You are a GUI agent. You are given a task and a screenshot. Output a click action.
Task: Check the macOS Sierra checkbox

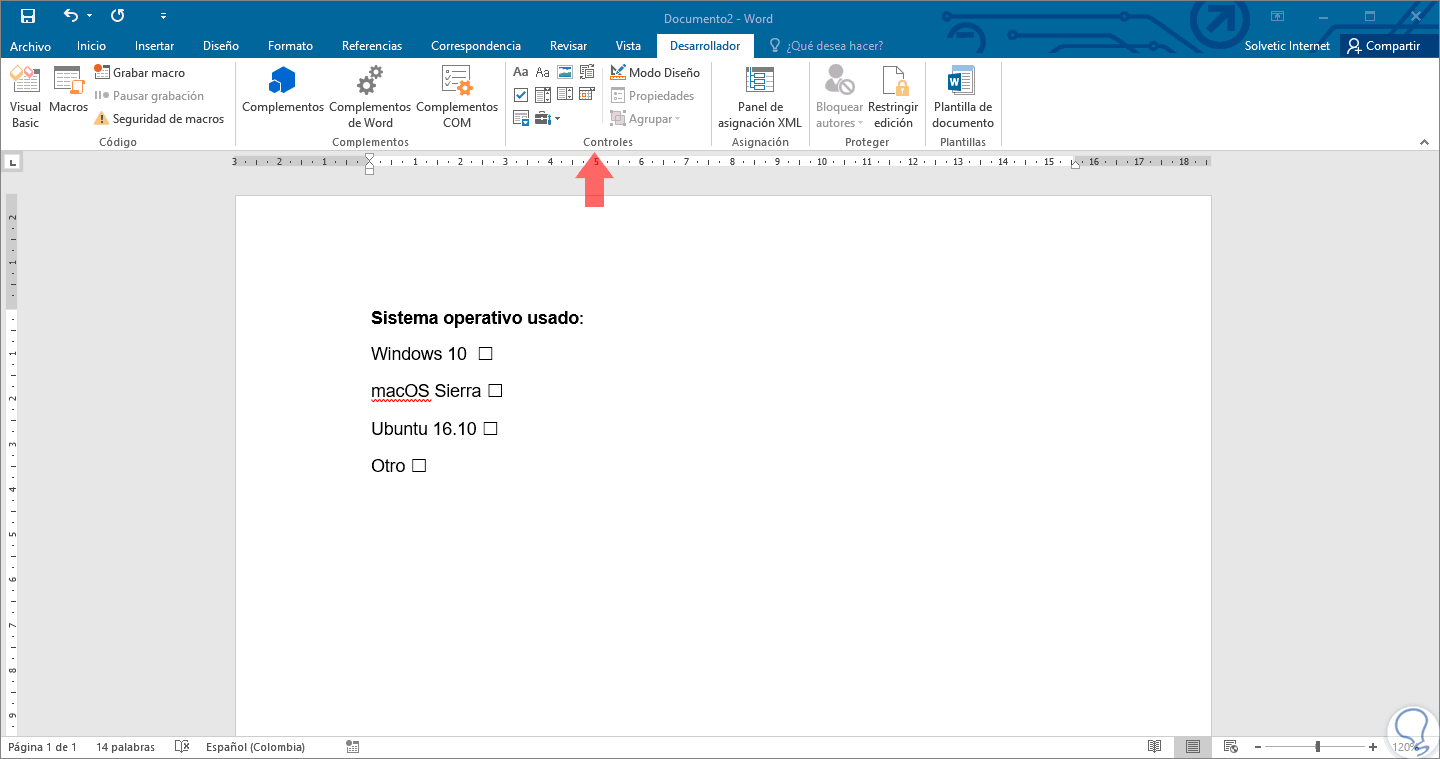(495, 390)
